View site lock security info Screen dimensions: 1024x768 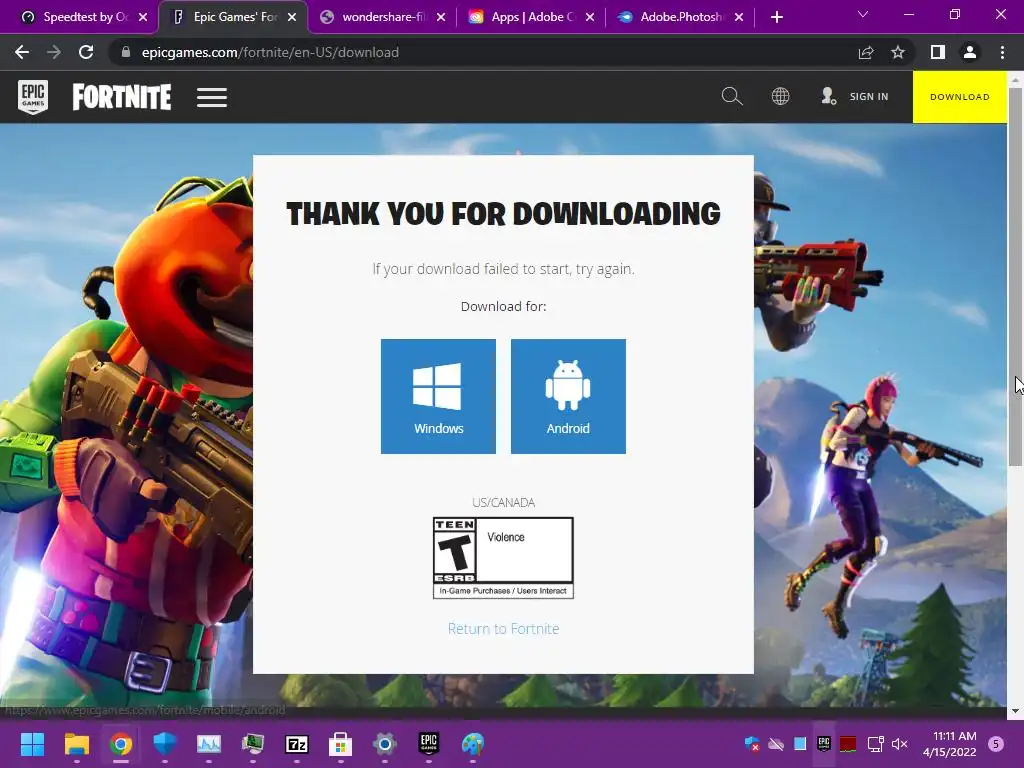click(126, 52)
